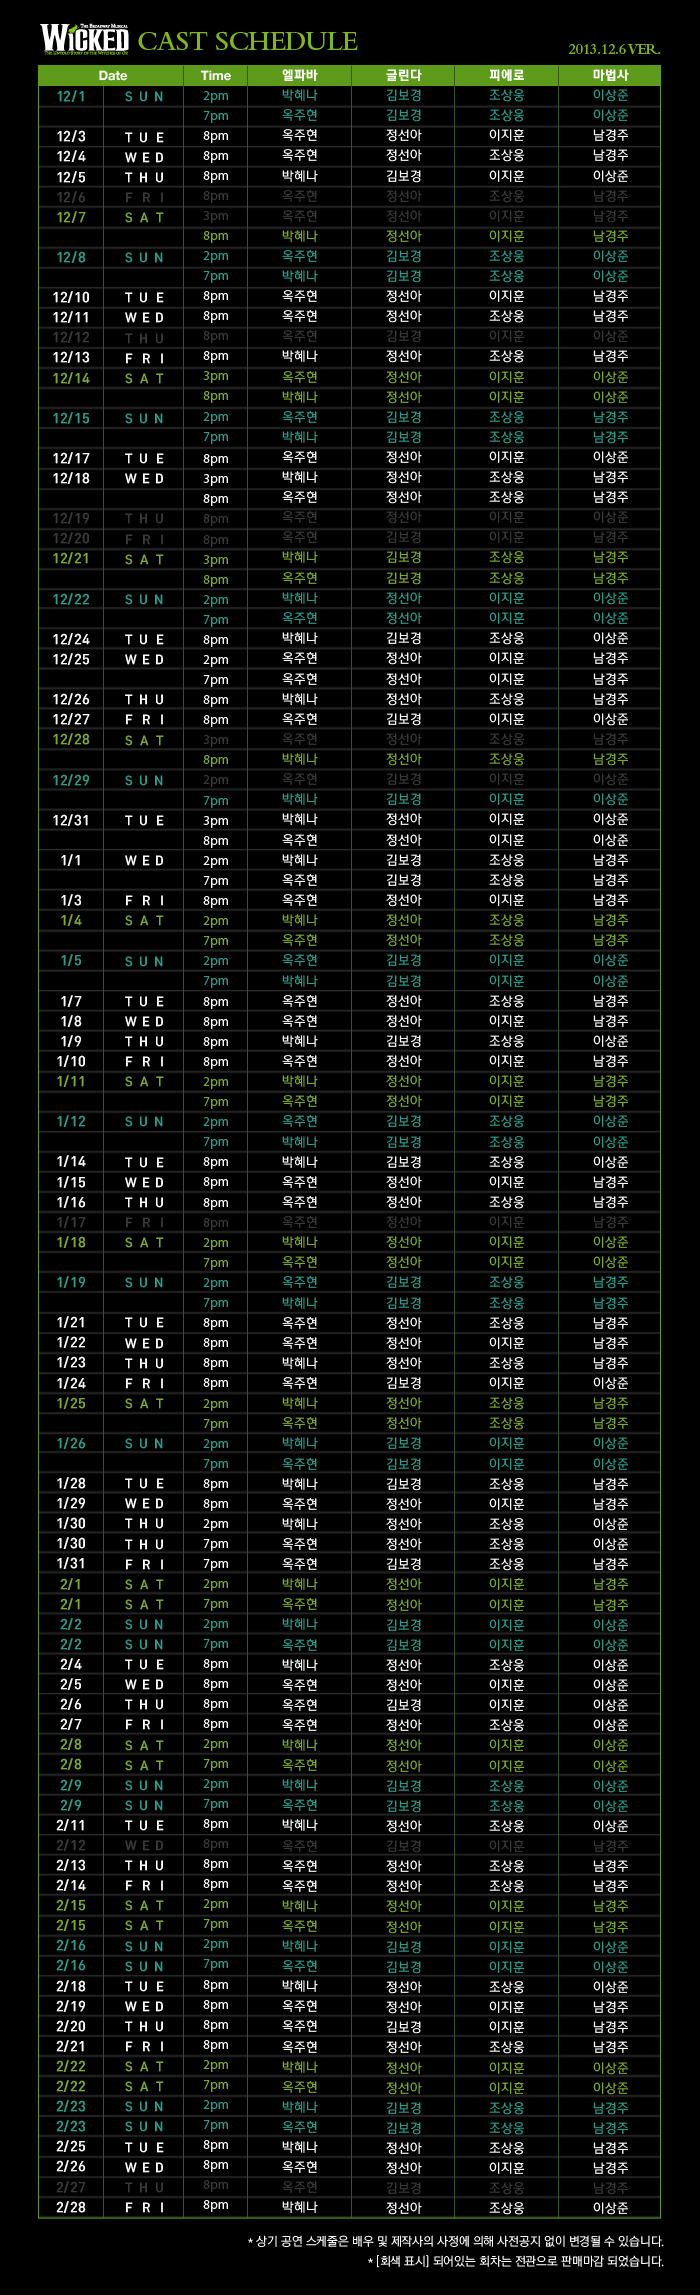Click 남경주 in the 12/26 row

click(x=610, y=699)
